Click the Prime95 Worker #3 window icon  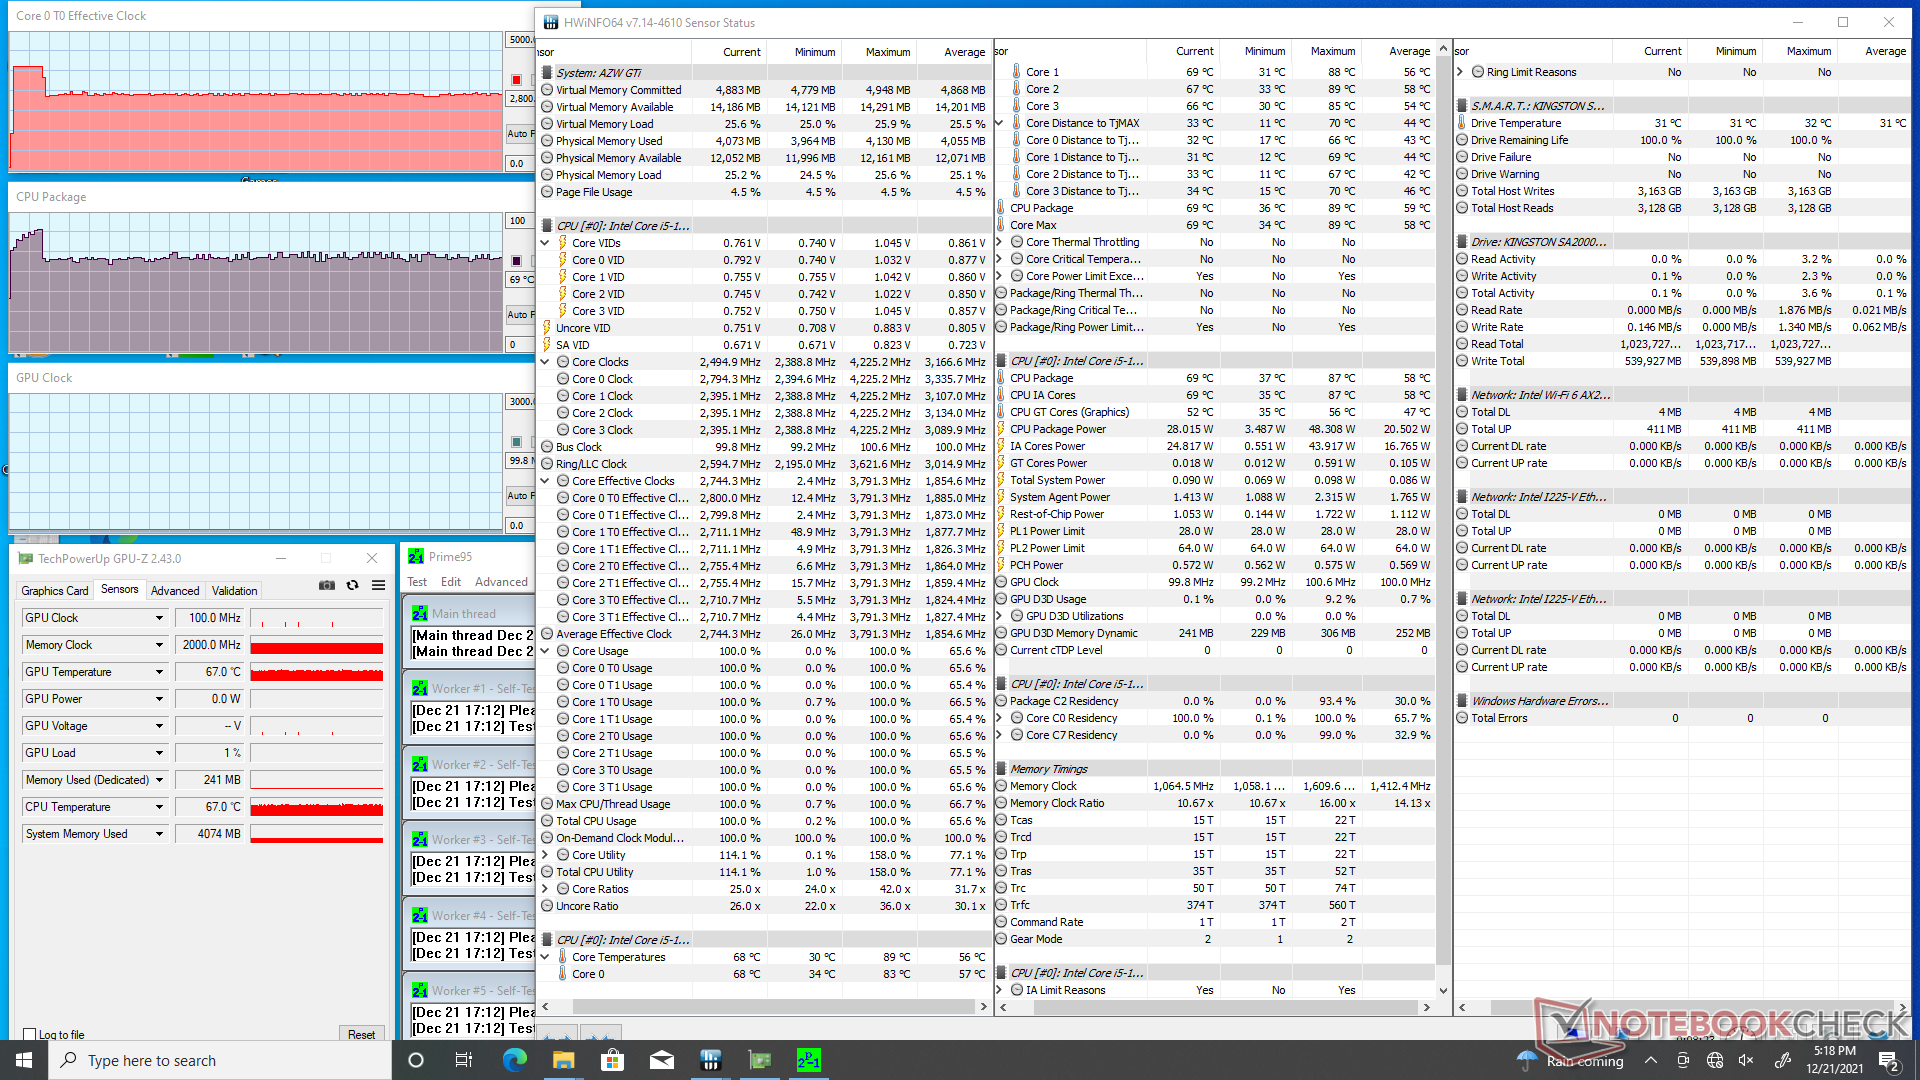pyautogui.click(x=420, y=840)
